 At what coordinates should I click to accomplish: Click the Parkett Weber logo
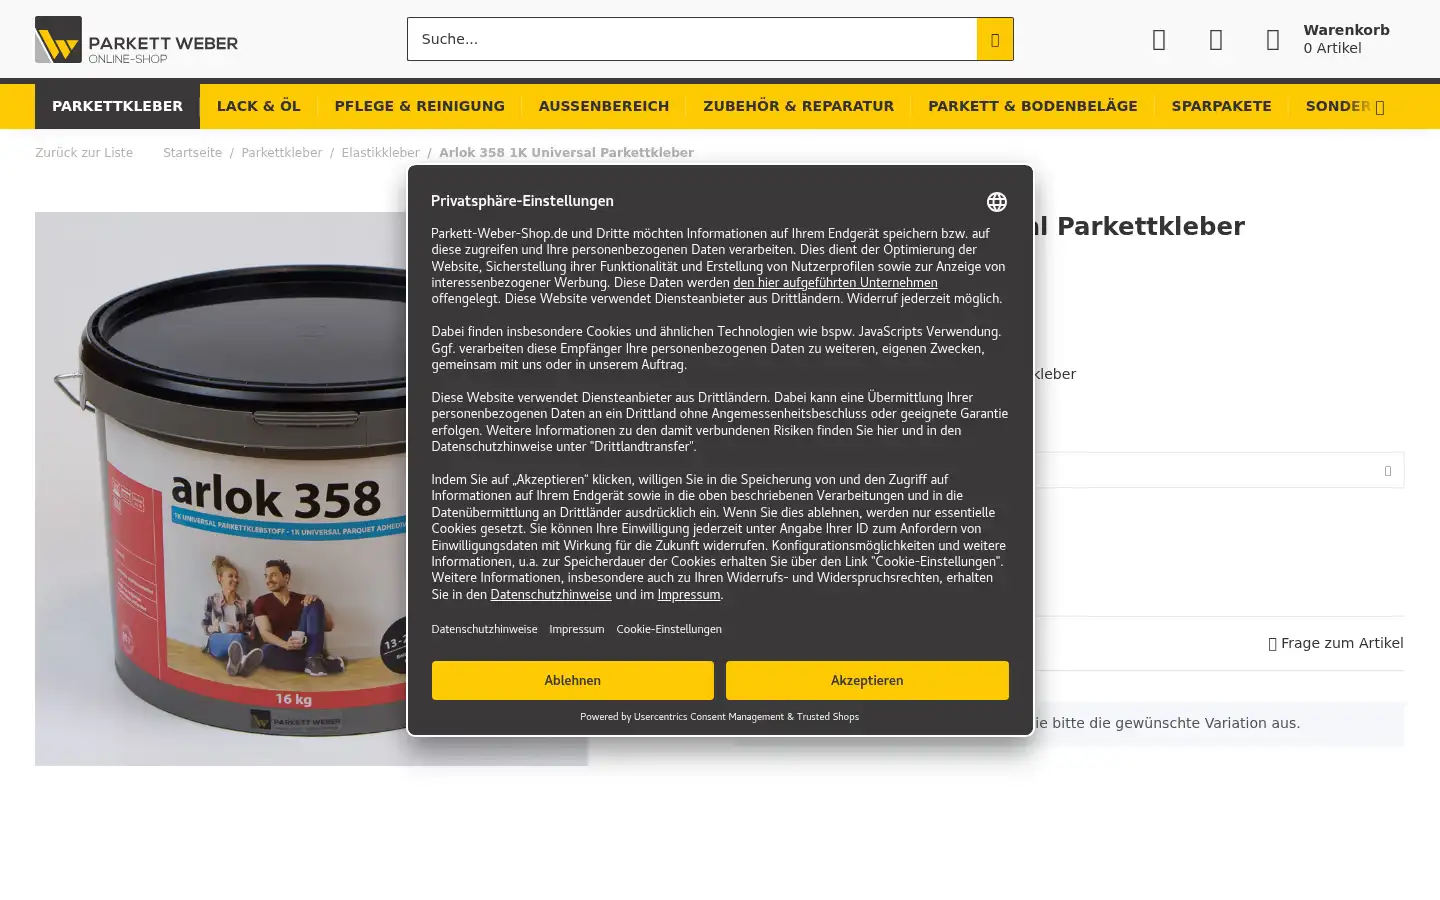[x=136, y=39]
